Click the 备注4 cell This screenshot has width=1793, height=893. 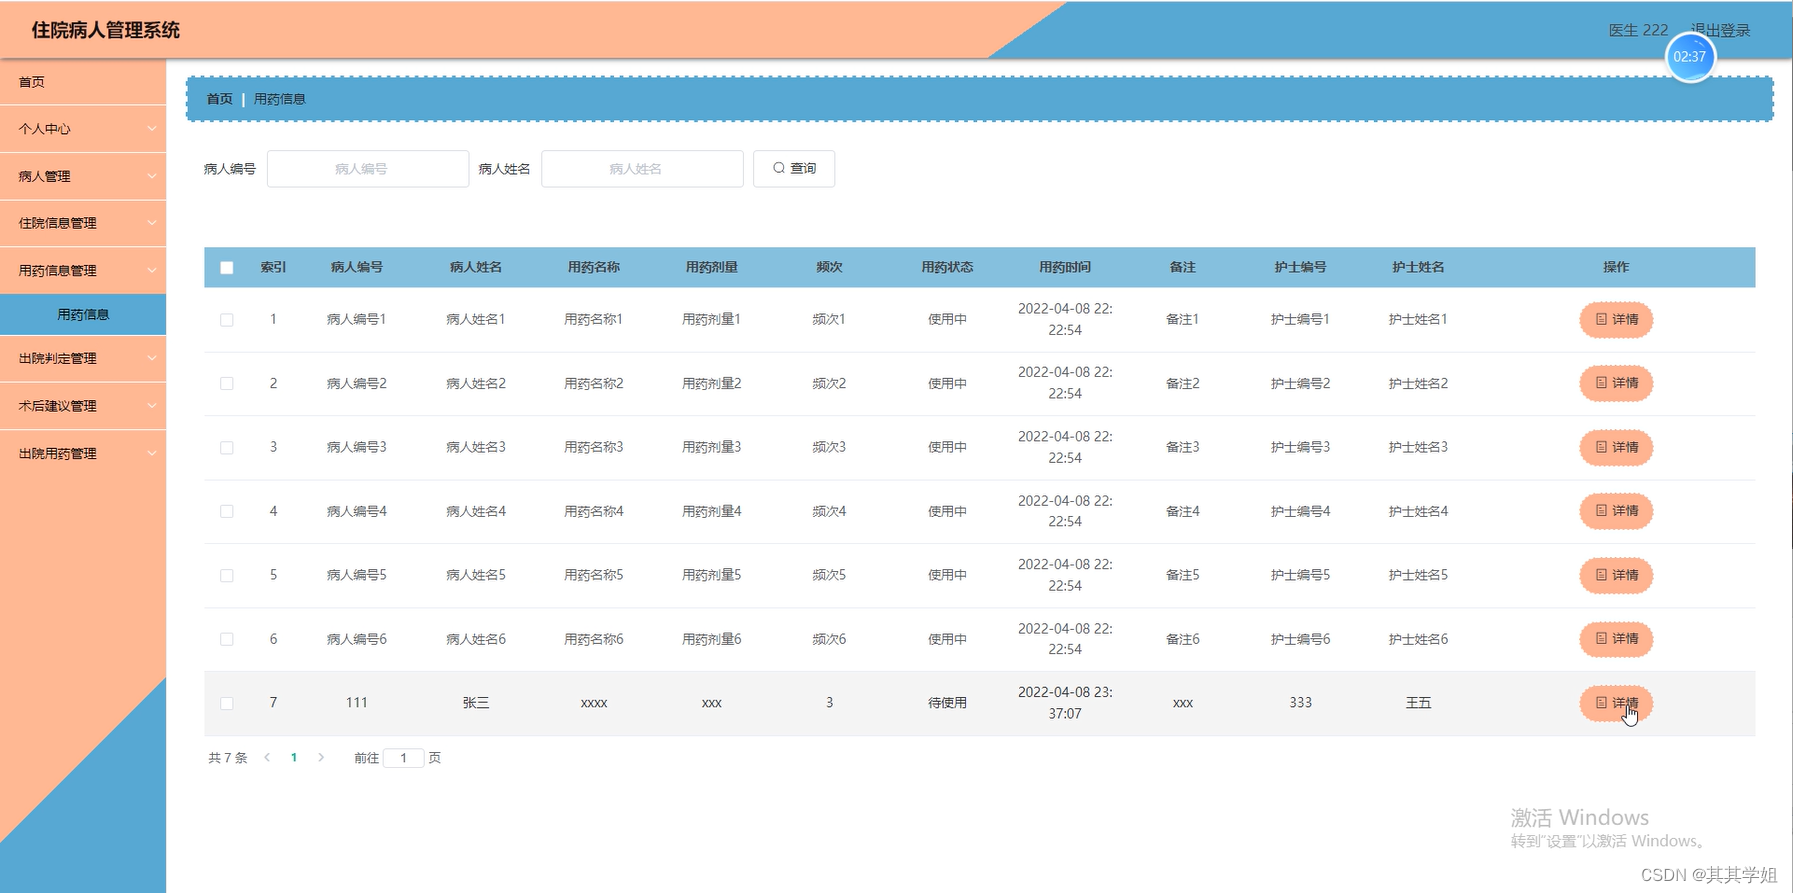pyautogui.click(x=1183, y=511)
